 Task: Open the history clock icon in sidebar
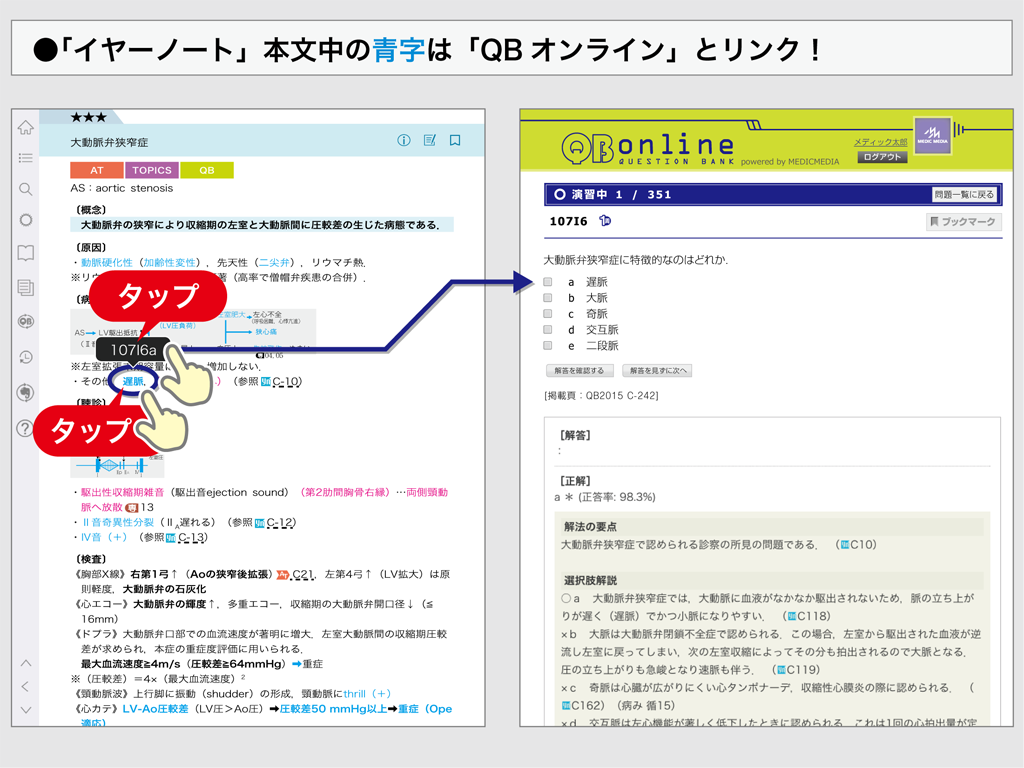coord(25,357)
